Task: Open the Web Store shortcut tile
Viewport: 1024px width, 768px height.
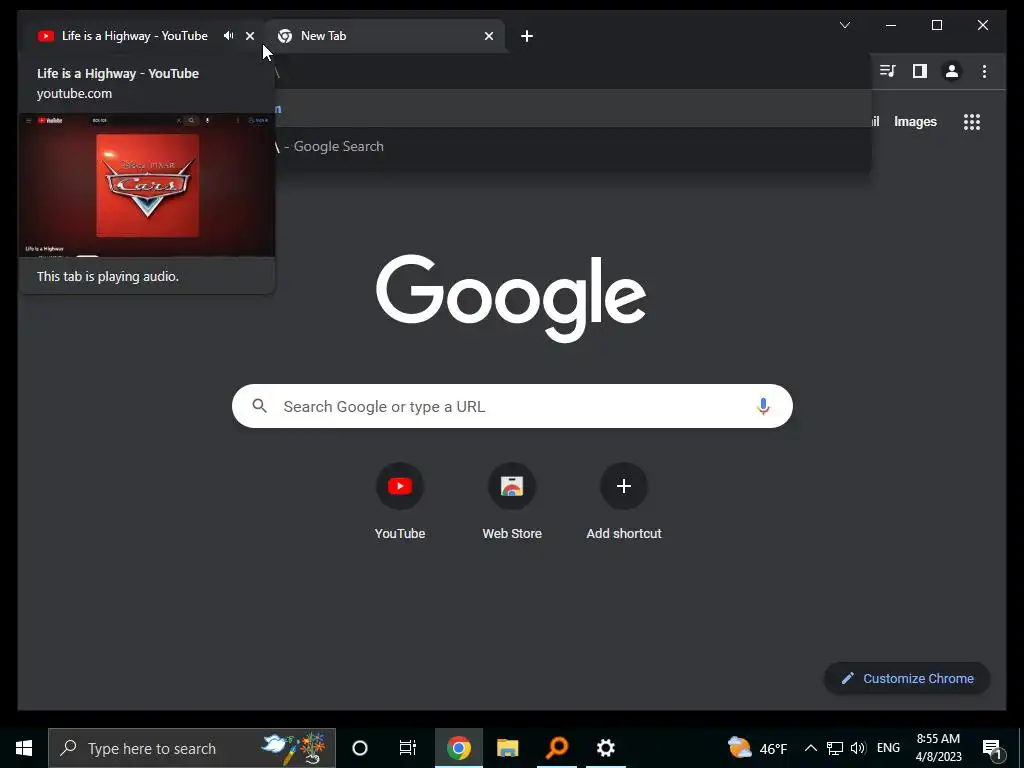Action: [x=512, y=502]
